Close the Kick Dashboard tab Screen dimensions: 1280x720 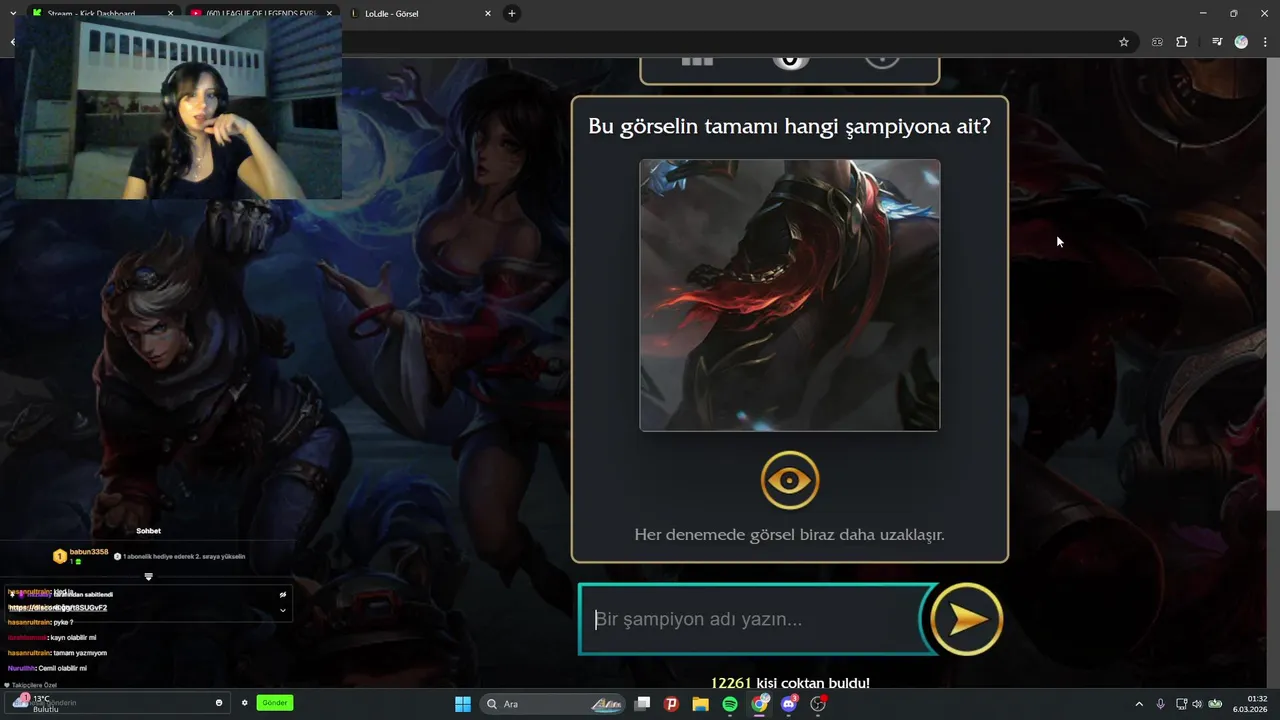click(x=170, y=14)
